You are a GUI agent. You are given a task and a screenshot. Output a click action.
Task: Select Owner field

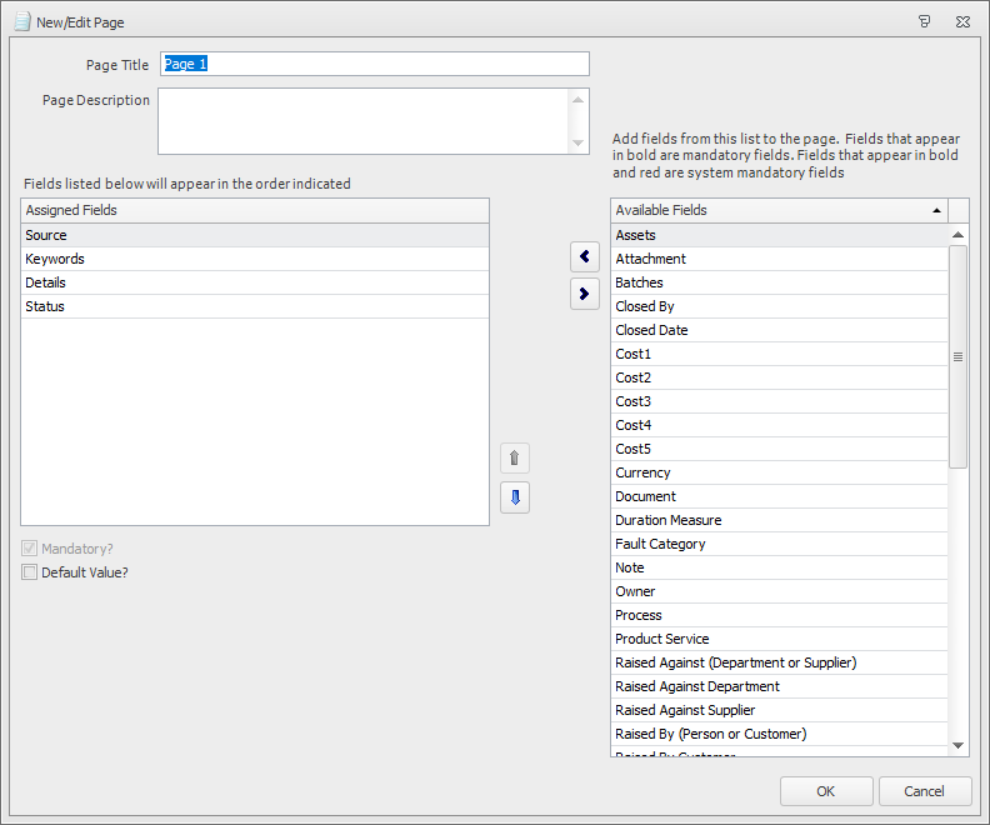coord(779,591)
